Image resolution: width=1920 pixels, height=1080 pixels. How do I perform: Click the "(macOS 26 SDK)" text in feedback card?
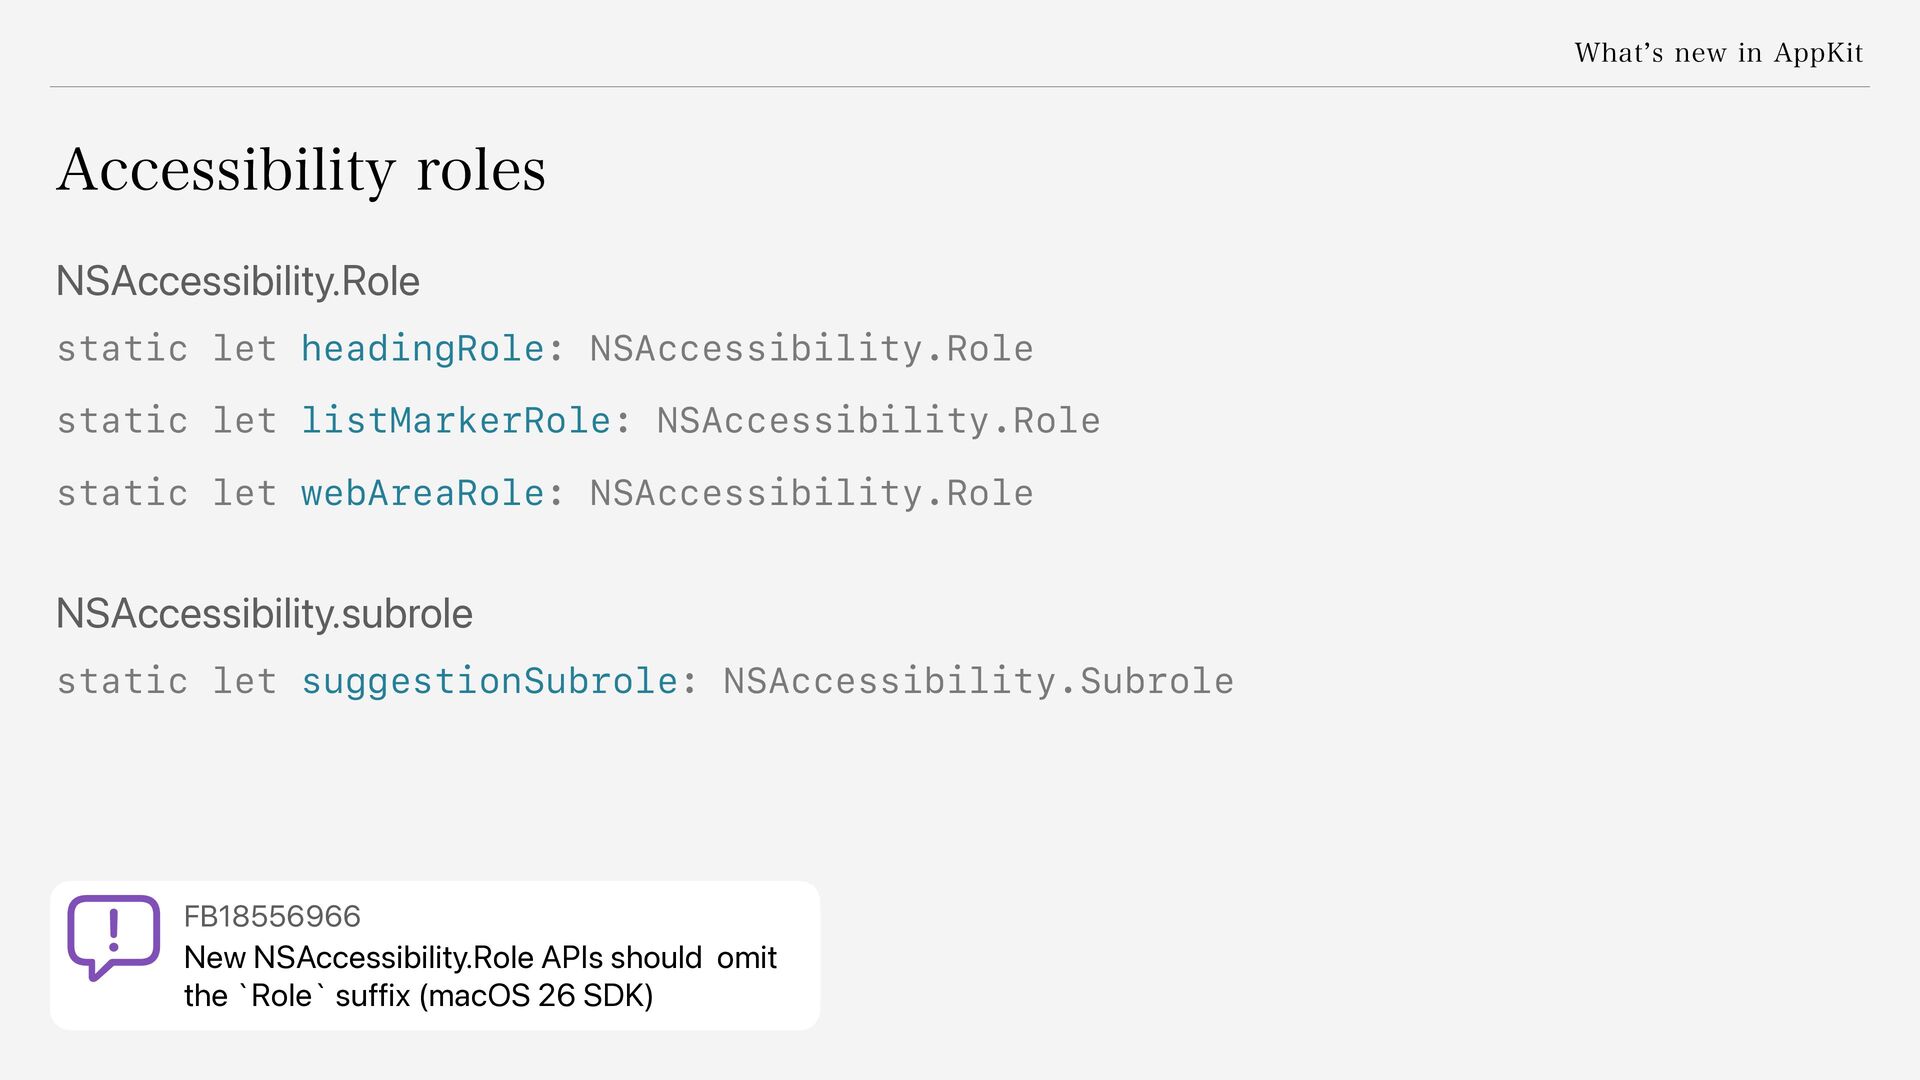tap(536, 996)
